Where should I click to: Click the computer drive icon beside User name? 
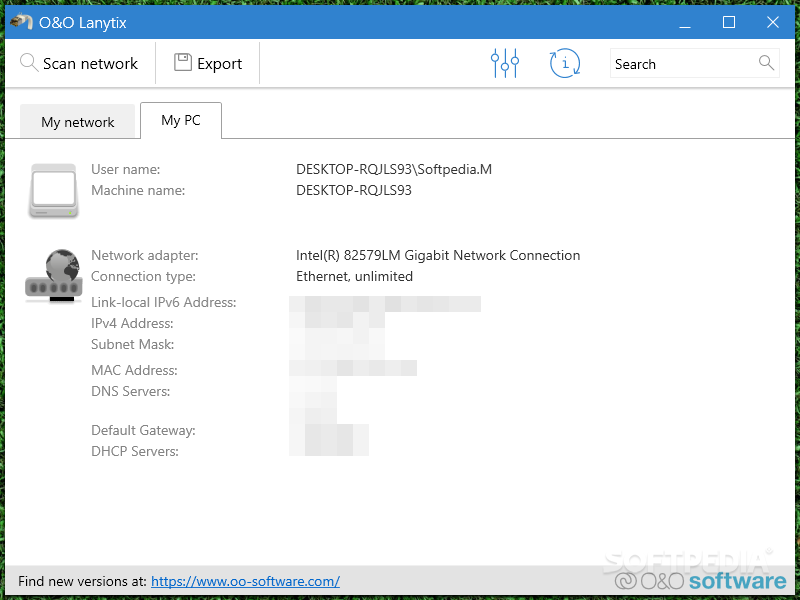[x=54, y=190]
